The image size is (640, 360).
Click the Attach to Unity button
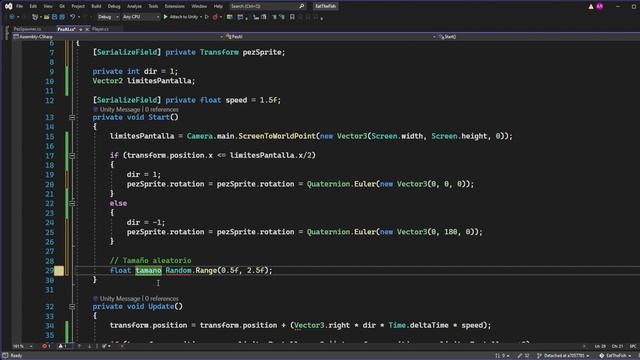181,17
